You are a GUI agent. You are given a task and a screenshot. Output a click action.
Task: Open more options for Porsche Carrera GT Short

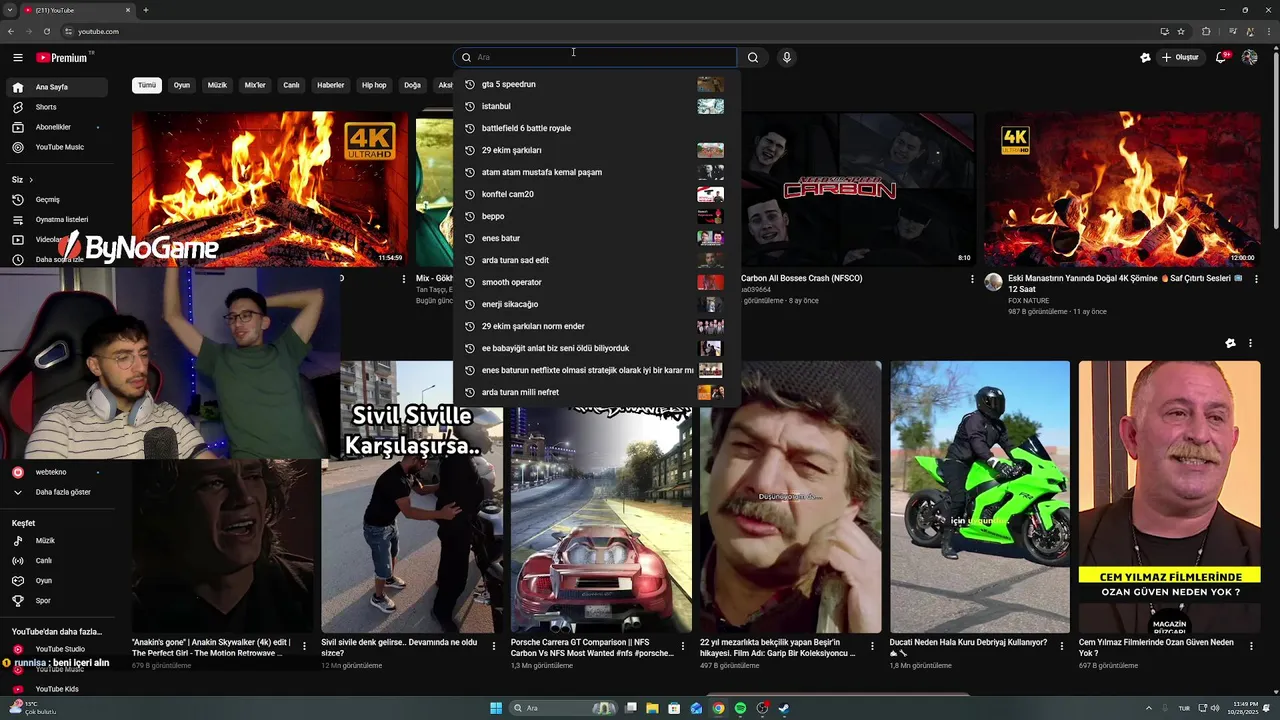[683, 646]
